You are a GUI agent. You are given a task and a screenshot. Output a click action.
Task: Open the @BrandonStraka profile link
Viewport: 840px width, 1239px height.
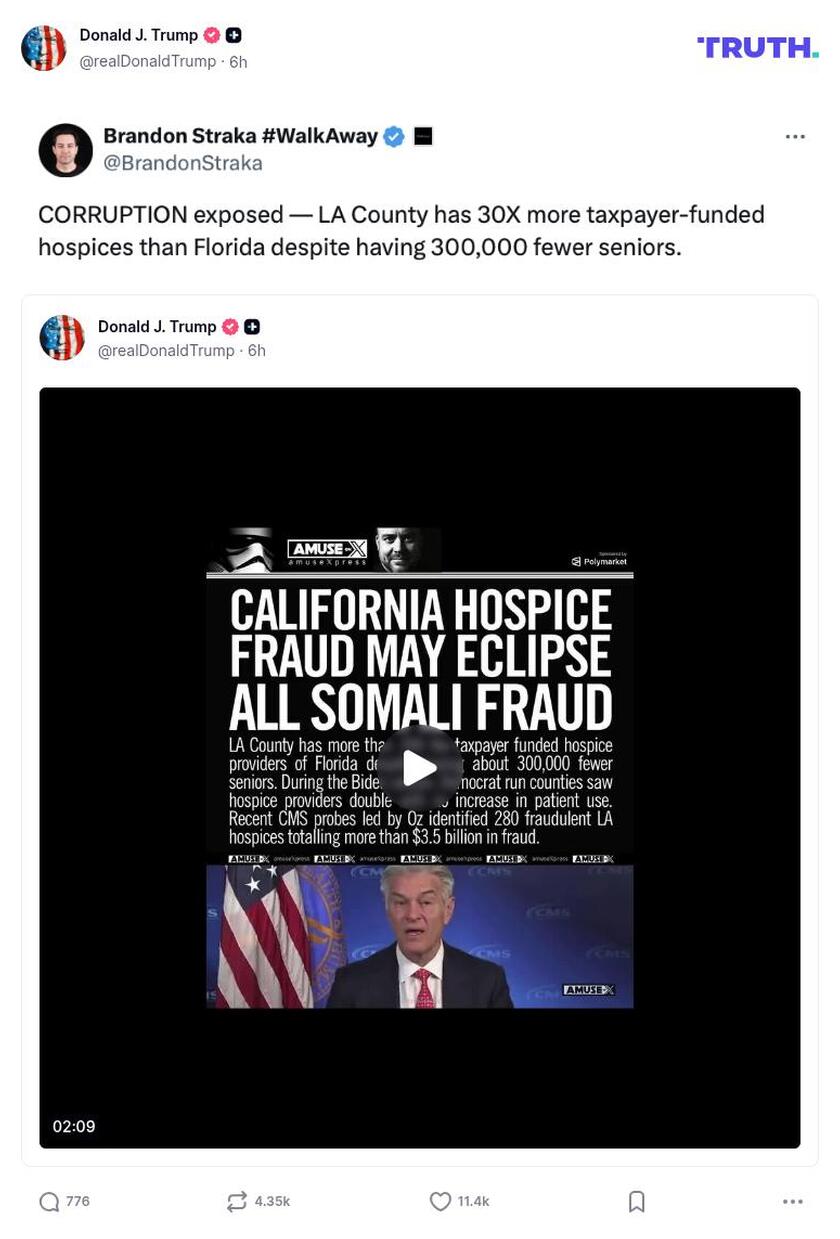point(172,162)
